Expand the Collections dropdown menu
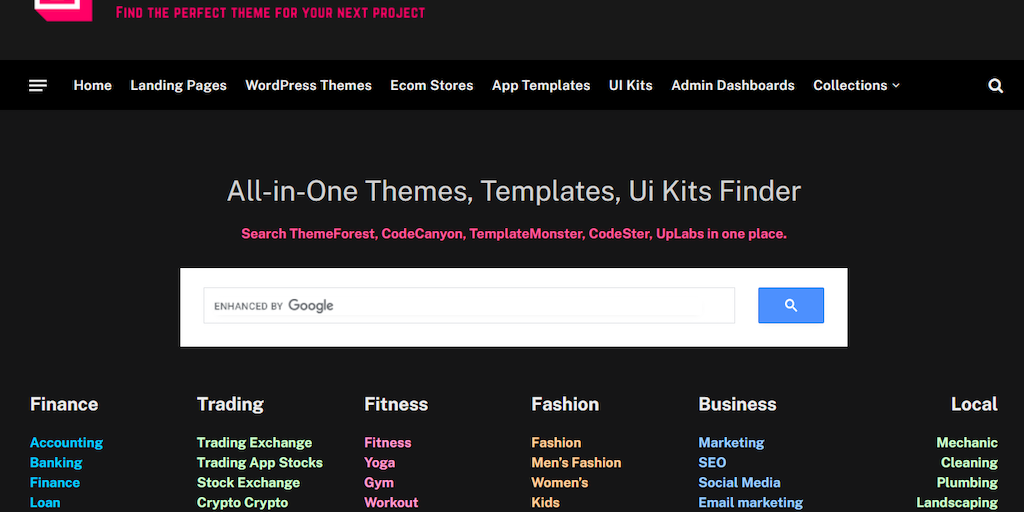This screenshot has height=512, width=1024. [x=856, y=86]
